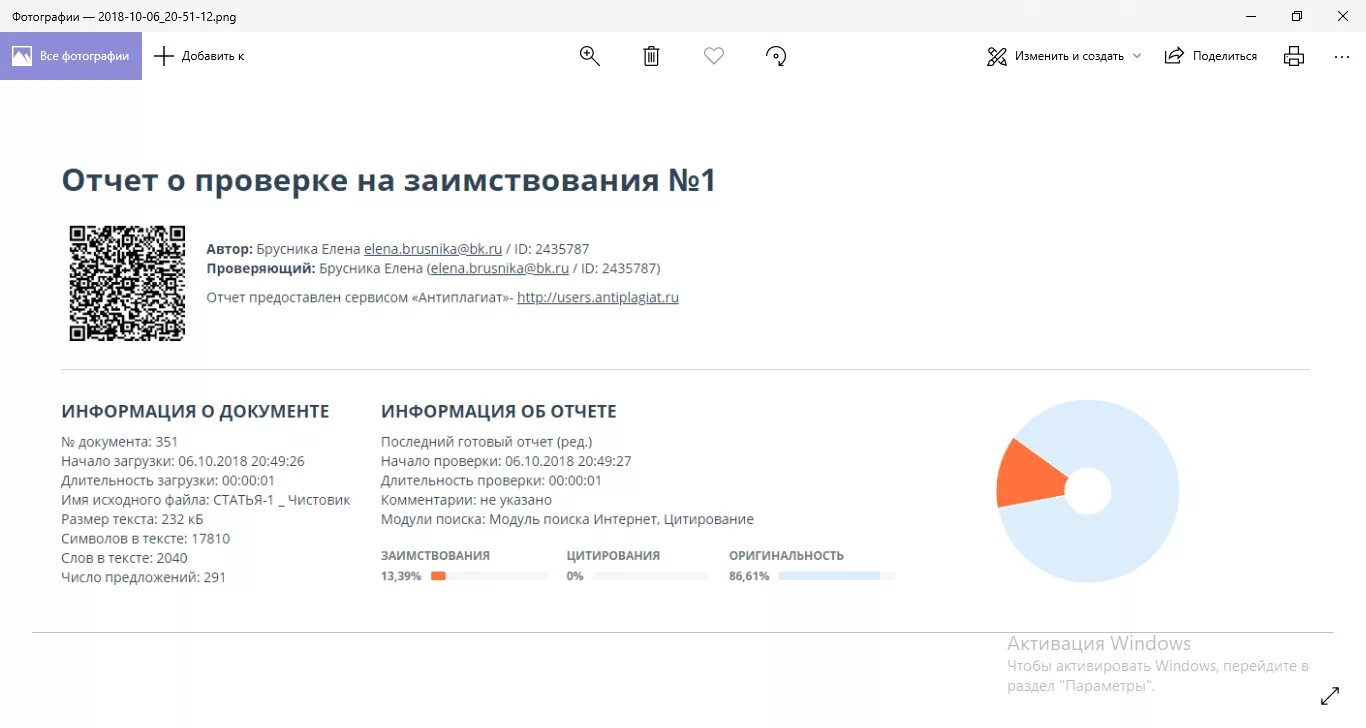
Task: Enter full screen with expand arrows icon
Action: [x=1330, y=696]
